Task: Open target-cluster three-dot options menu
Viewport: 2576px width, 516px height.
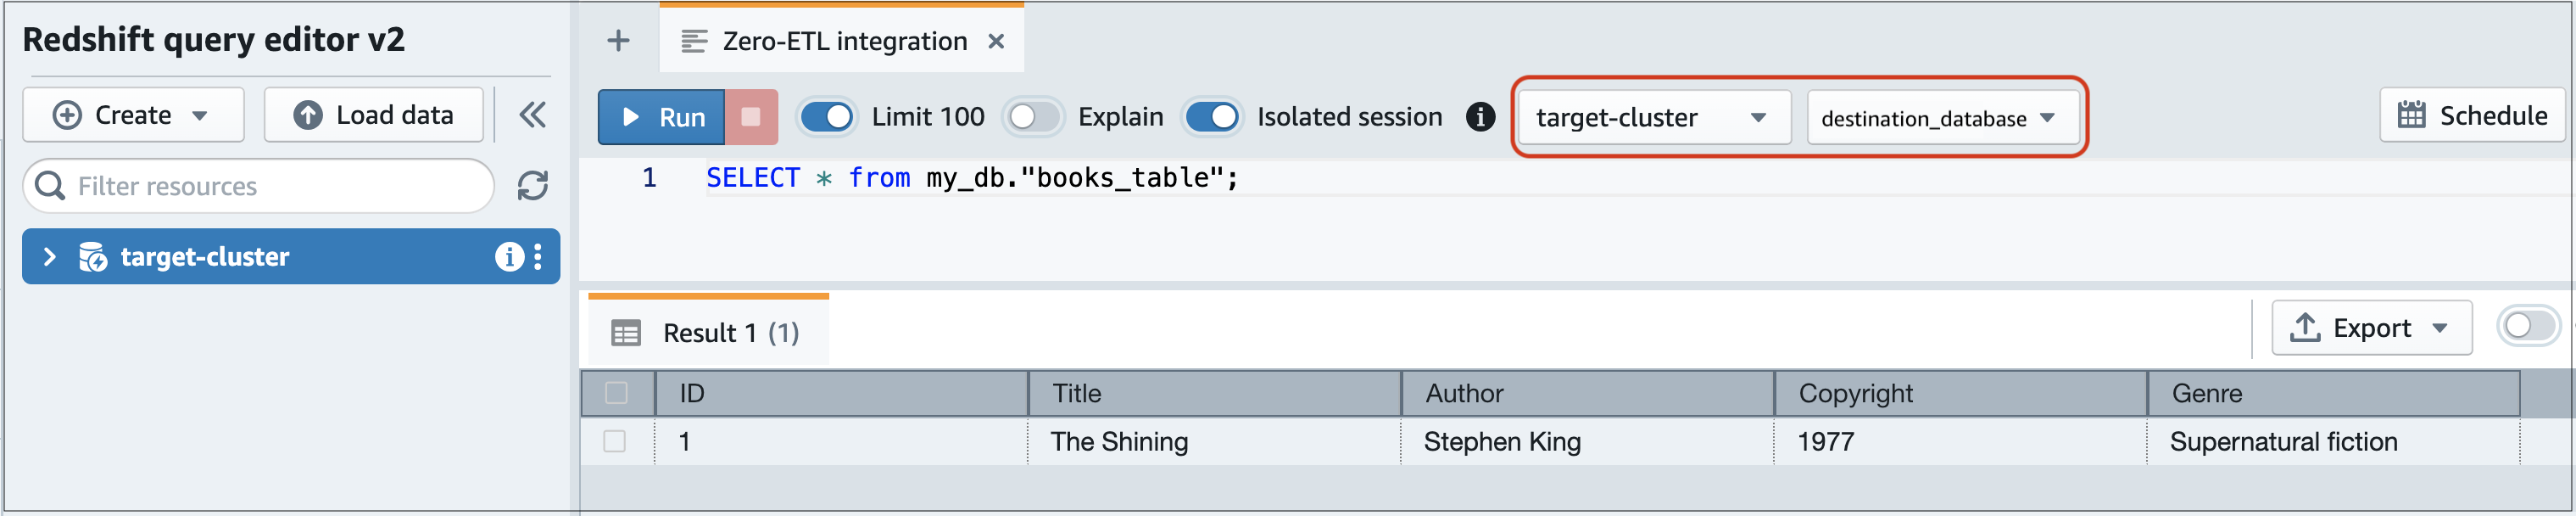Action: [541, 257]
